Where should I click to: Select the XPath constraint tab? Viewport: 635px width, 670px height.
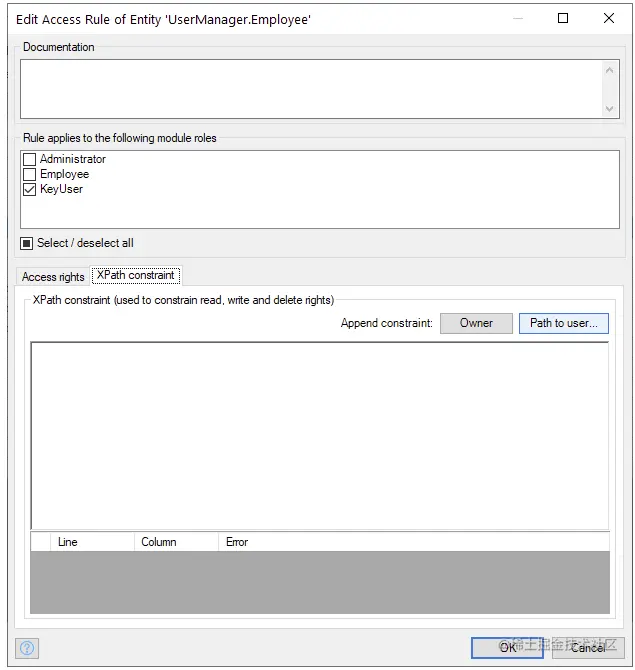click(x=135, y=275)
